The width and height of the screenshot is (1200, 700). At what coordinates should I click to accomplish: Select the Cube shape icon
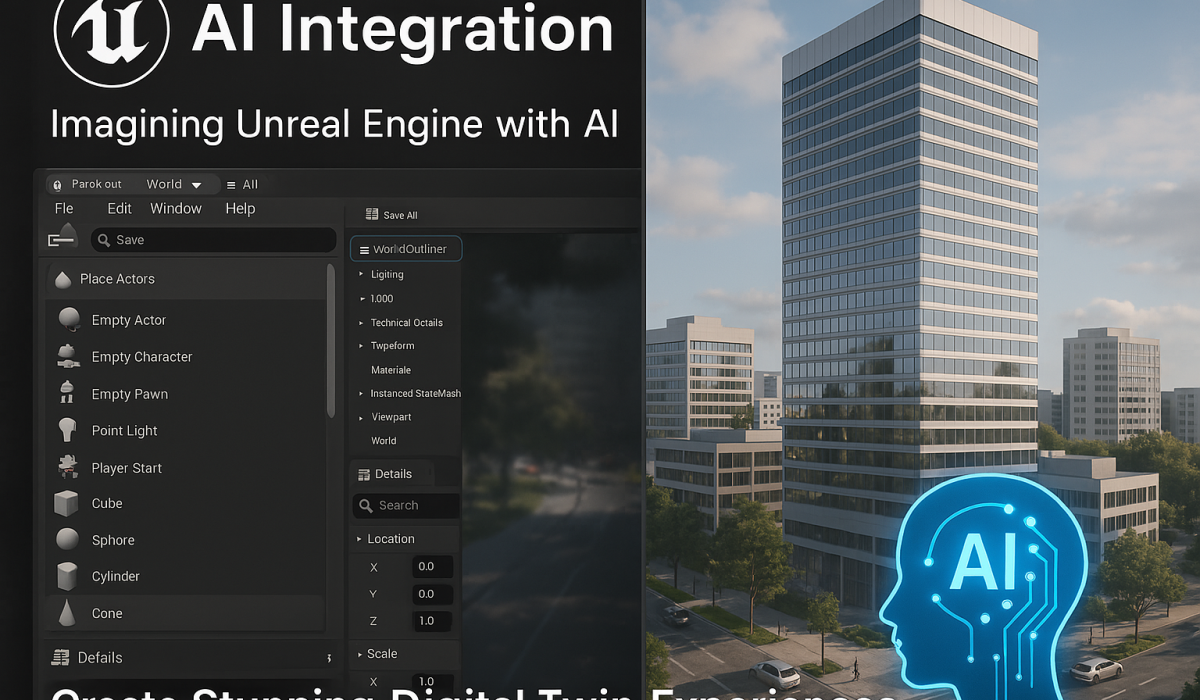67,503
